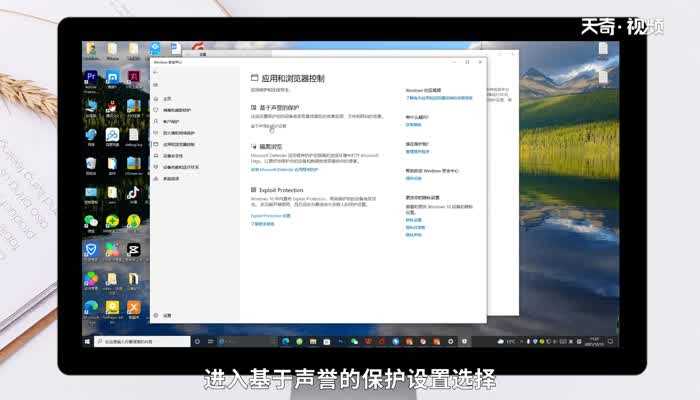Select the Recycle Bin desktop icon
Viewport: 700px width, 400px height.
tap(91, 166)
